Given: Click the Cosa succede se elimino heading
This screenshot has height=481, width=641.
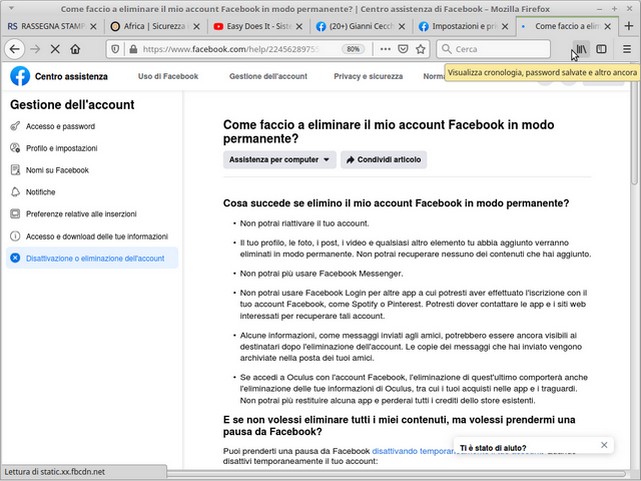Looking at the screenshot, I should coord(396,204).
